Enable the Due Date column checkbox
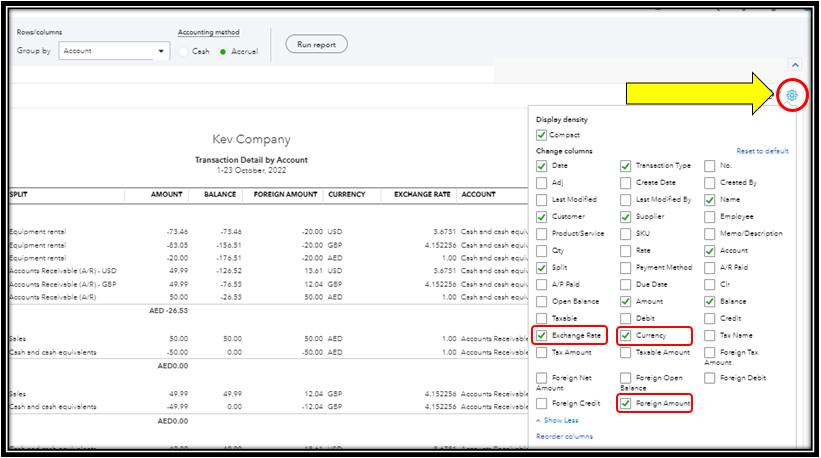Image resolution: width=821 pixels, height=458 pixels. [x=625, y=285]
